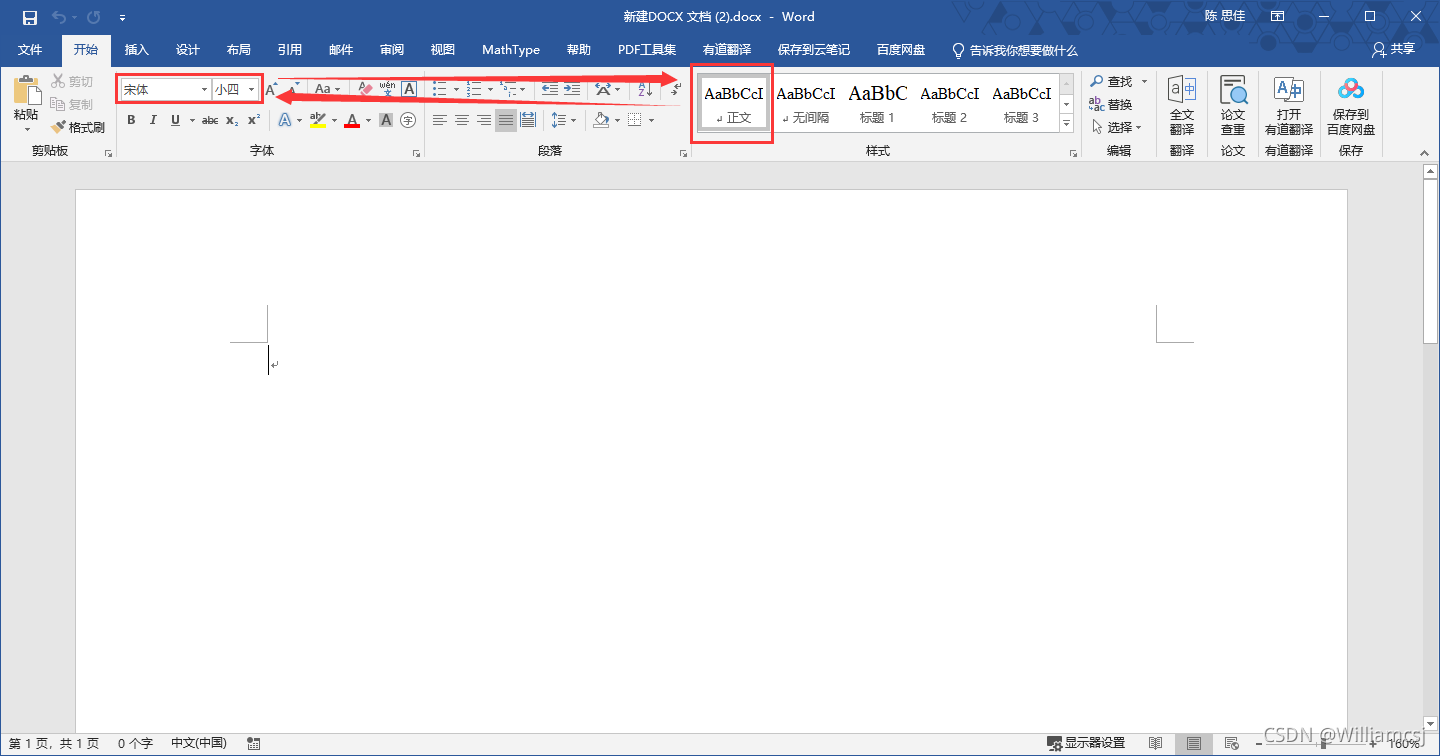The width and height of the screenshot is (1440, 756).
Task: Open the font size dropdown (小四)
Action: point(251,89)
